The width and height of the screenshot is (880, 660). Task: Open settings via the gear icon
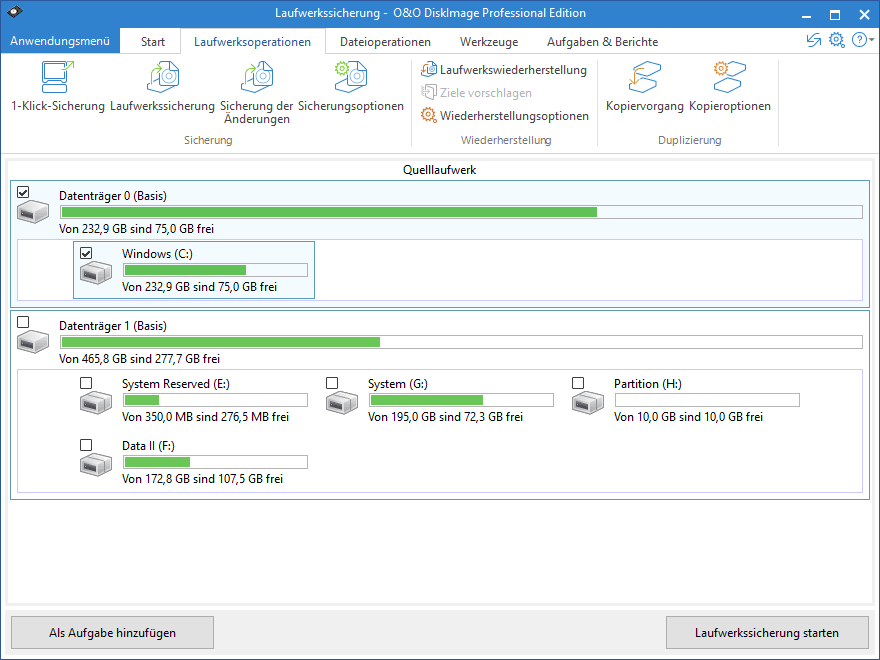pyautogui.click(x=837, y=40)
